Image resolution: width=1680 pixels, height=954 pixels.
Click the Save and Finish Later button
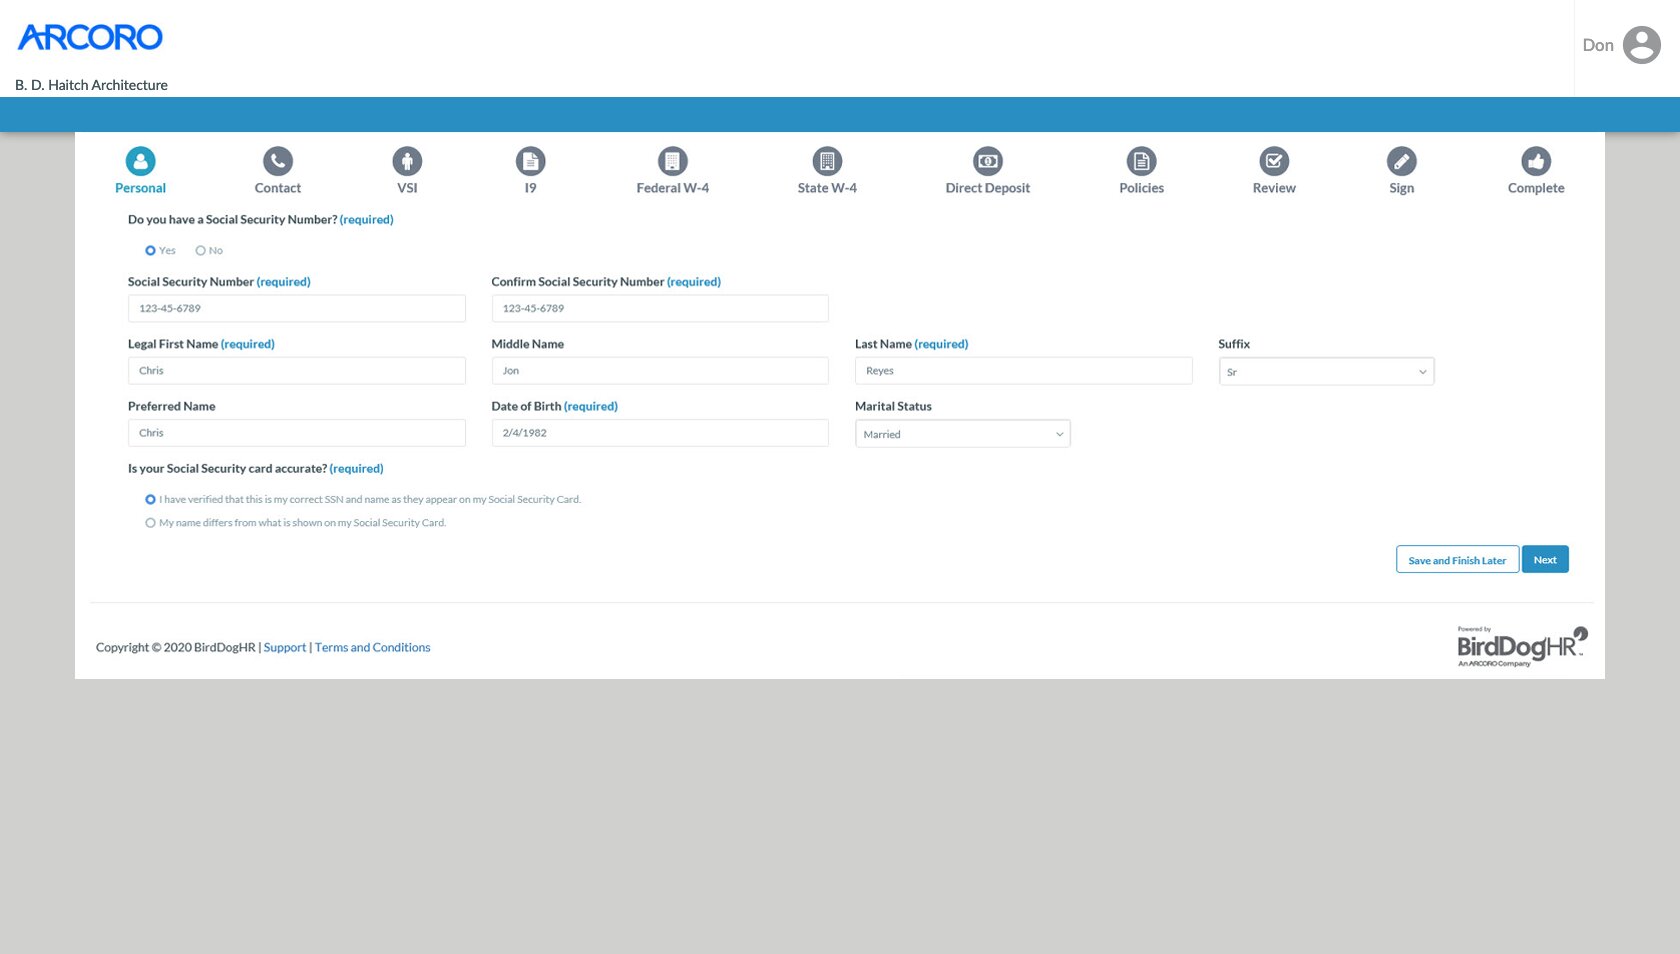[x=1456, y=560]
